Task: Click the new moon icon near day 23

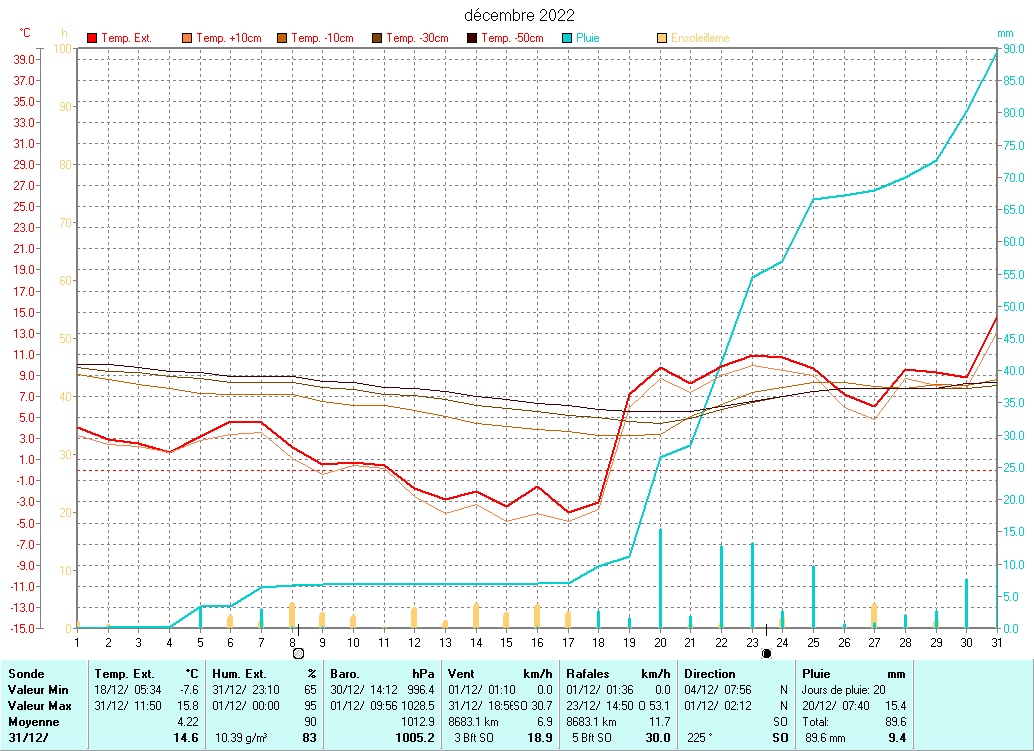Action: click(x=766, y=653)
